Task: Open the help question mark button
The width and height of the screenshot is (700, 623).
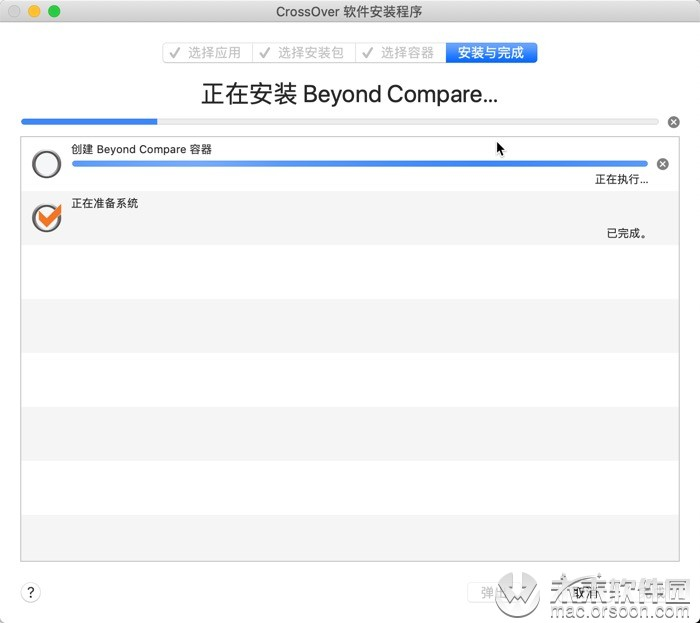Action: pos(31,592)
